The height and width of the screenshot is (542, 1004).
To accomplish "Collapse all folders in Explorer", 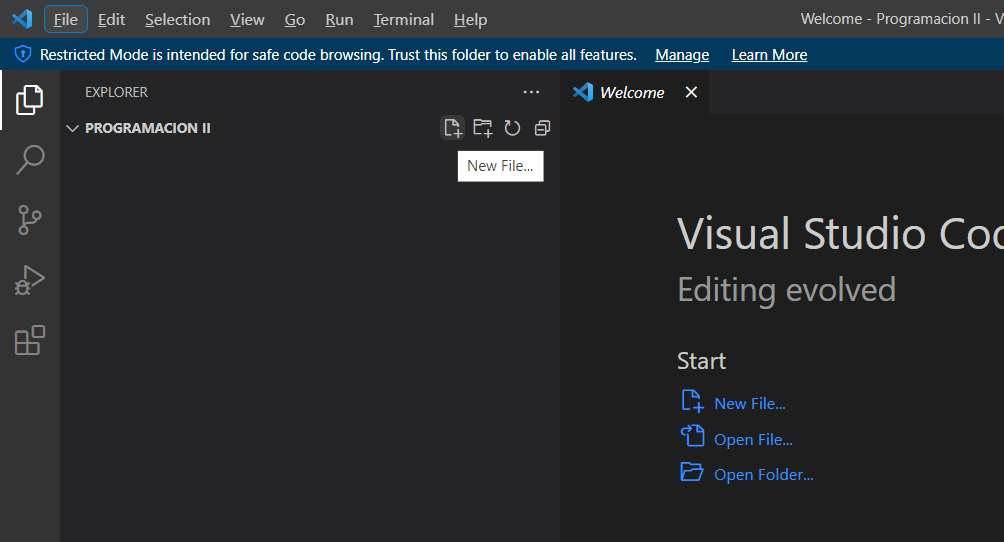I will [542, 128].
